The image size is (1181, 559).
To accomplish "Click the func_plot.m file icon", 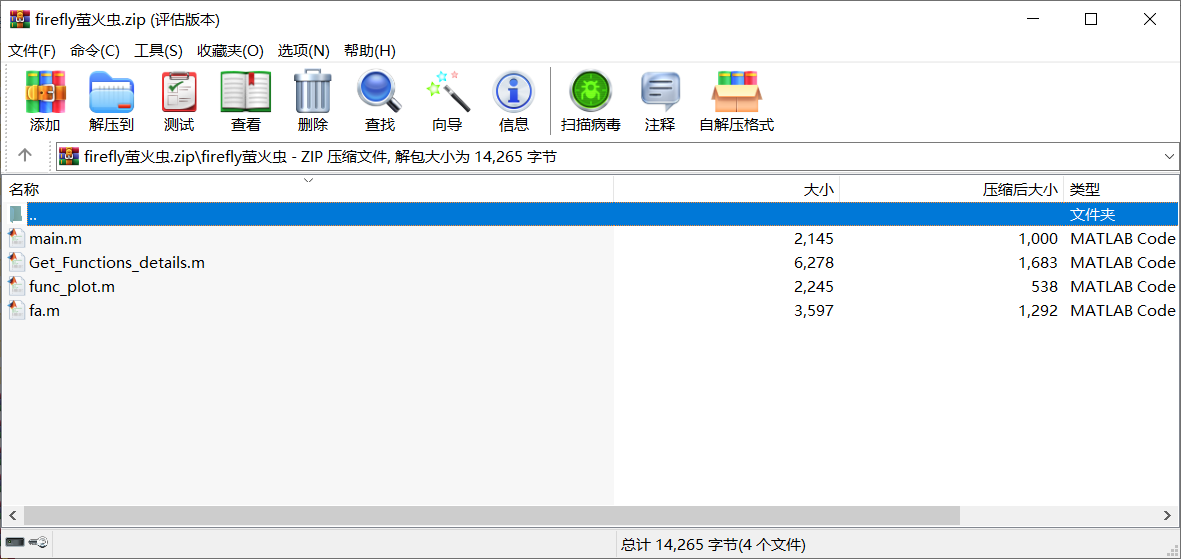I will point(17,286).
